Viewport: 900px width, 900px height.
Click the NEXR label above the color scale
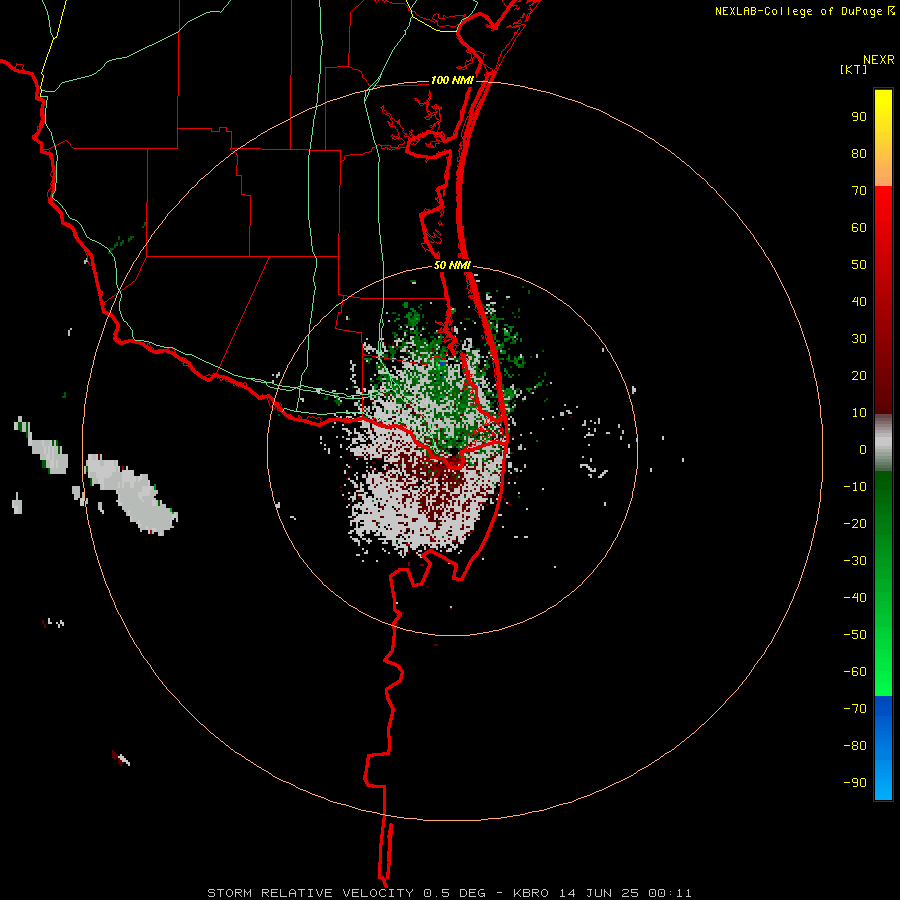pos(879,60)
